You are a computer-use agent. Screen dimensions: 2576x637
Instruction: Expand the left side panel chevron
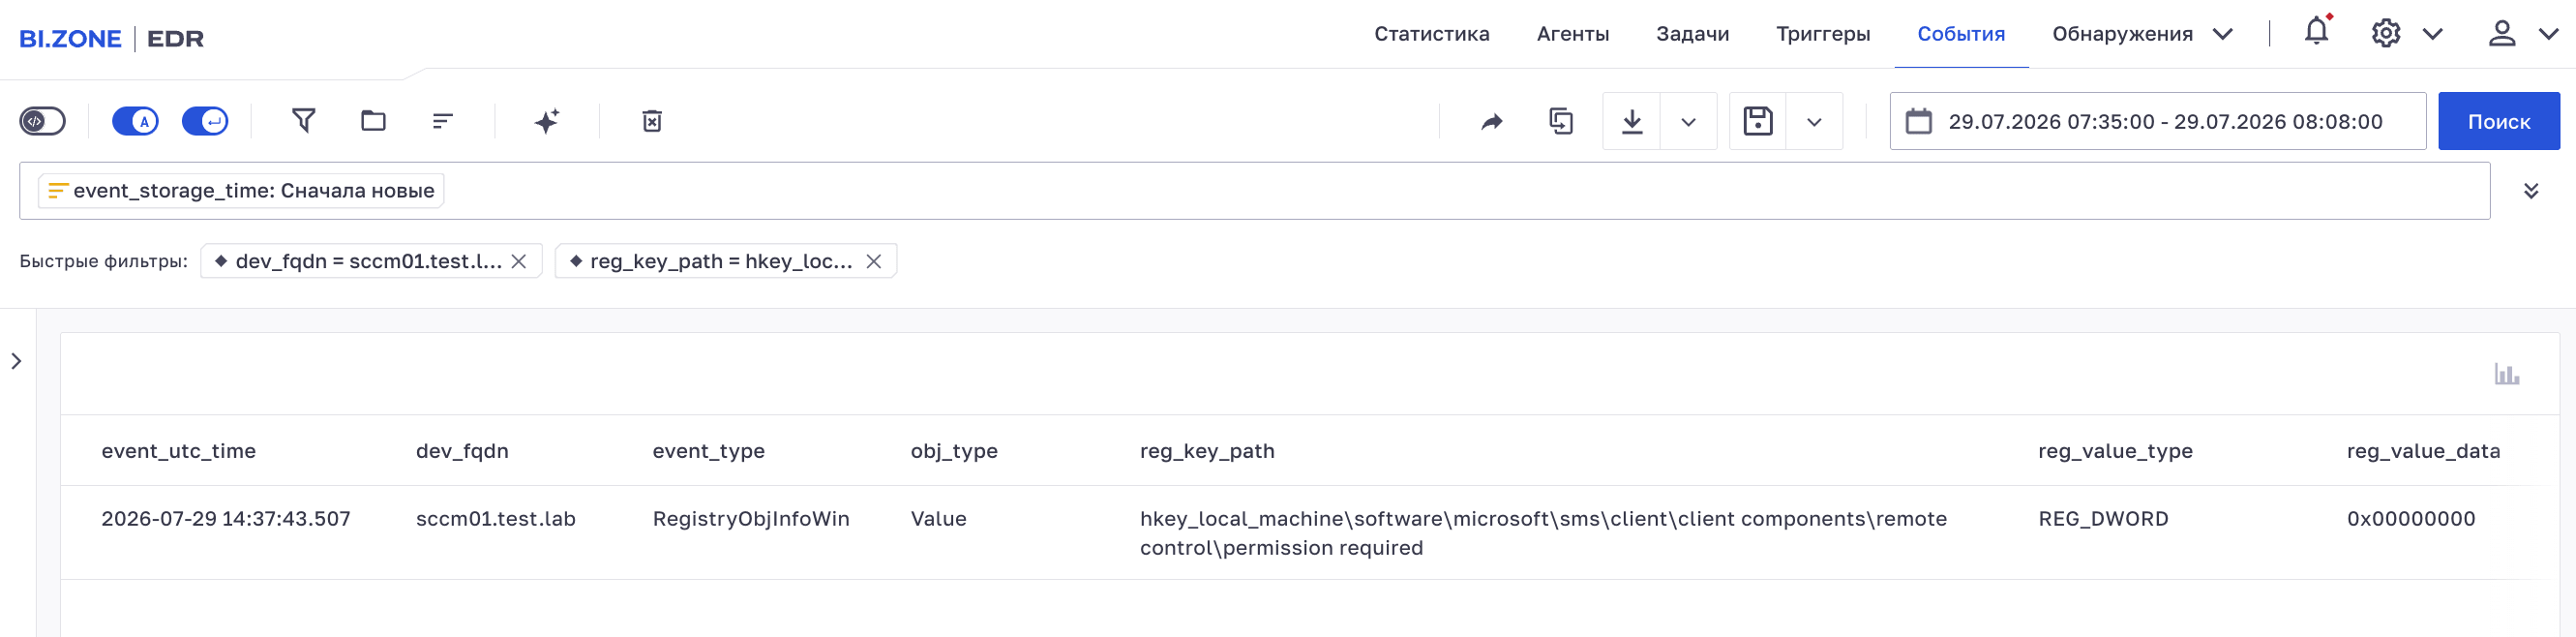[16, 361]
